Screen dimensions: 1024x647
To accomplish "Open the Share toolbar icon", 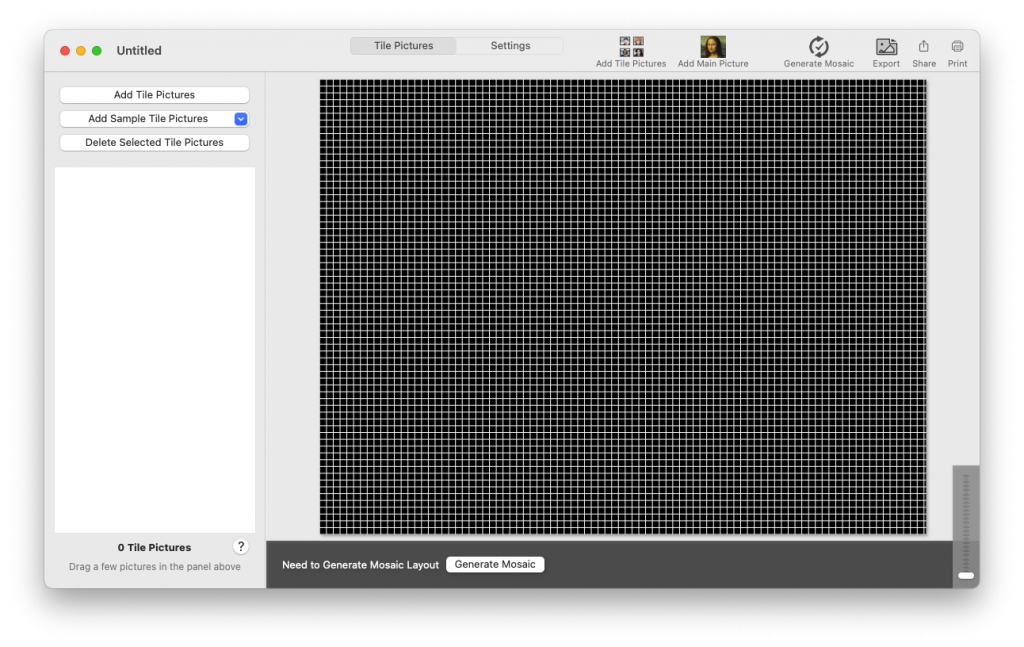I will tap(923, 46).
